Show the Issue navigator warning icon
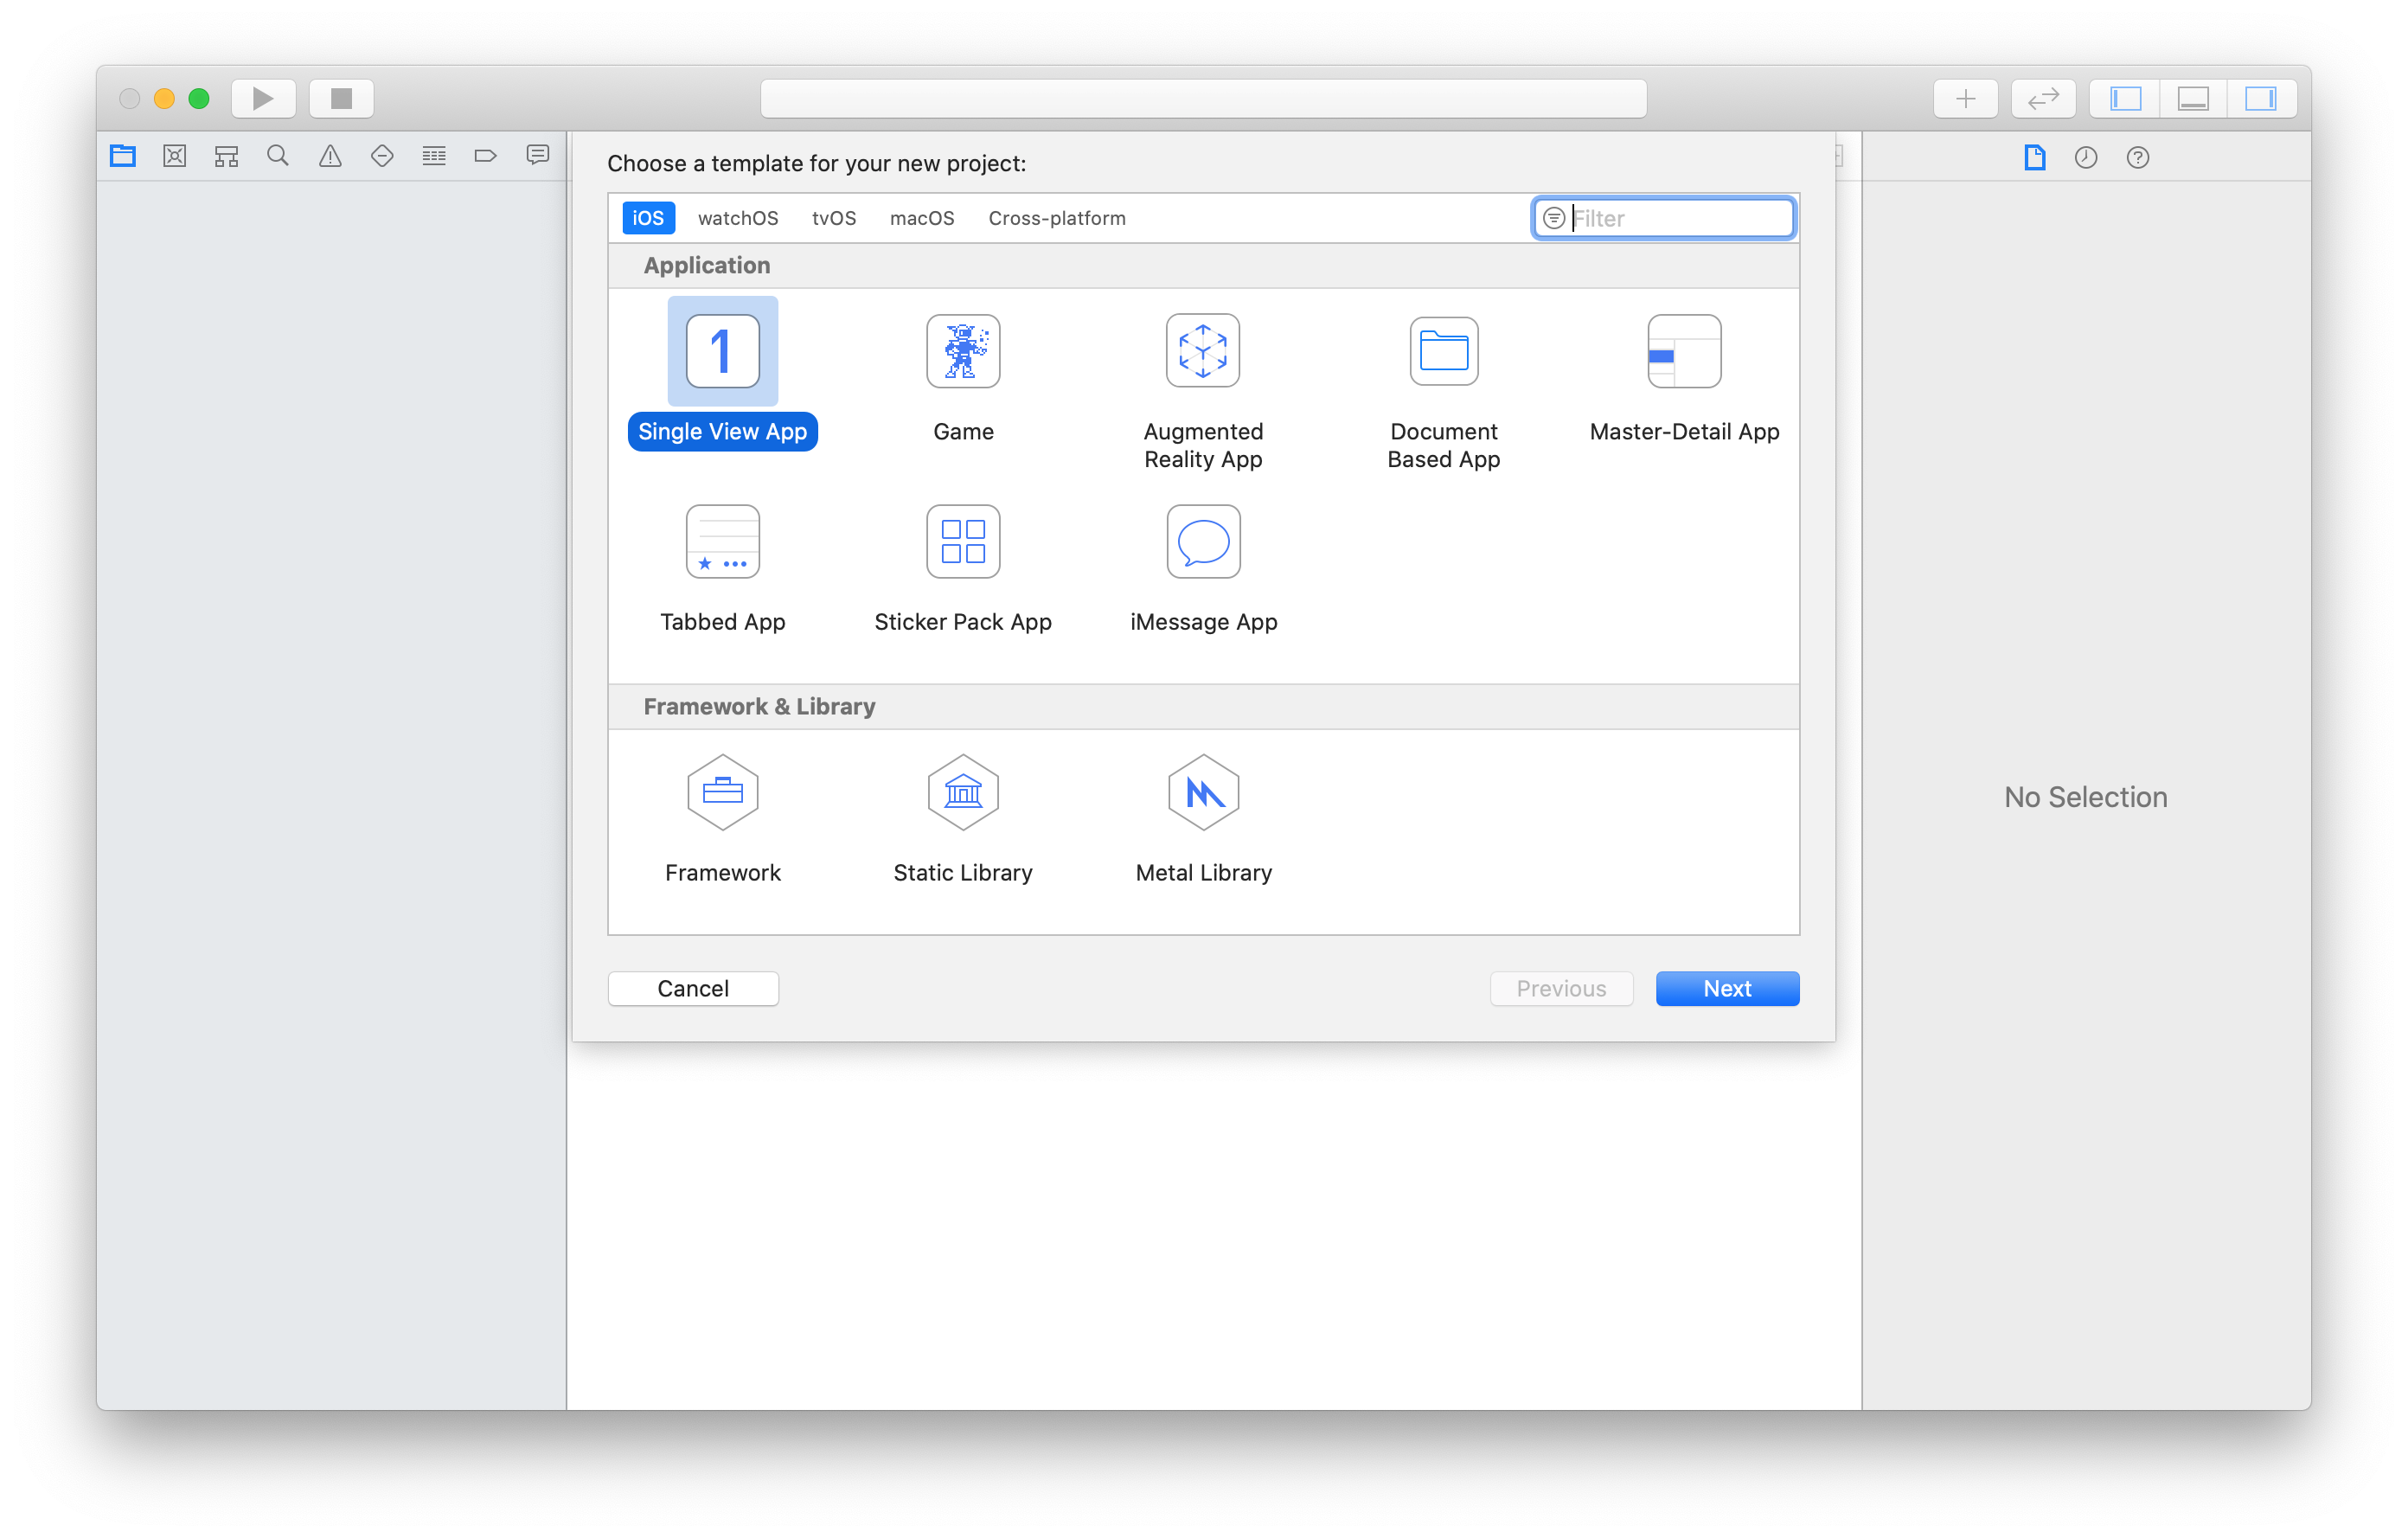The height and width of the screenshot is (1538, 2408). pos(330,156)
